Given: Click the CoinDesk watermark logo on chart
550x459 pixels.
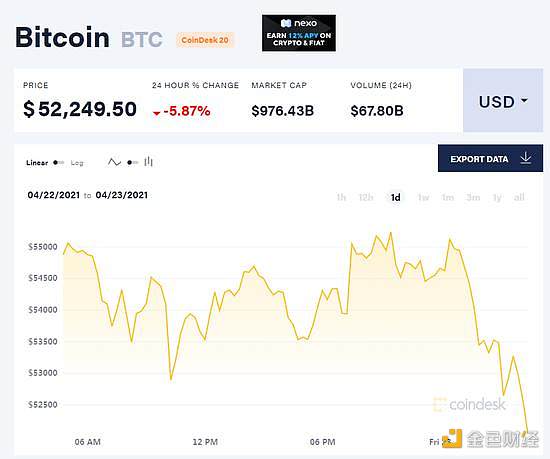Looking at the screenshot, I should coord(469,405).
